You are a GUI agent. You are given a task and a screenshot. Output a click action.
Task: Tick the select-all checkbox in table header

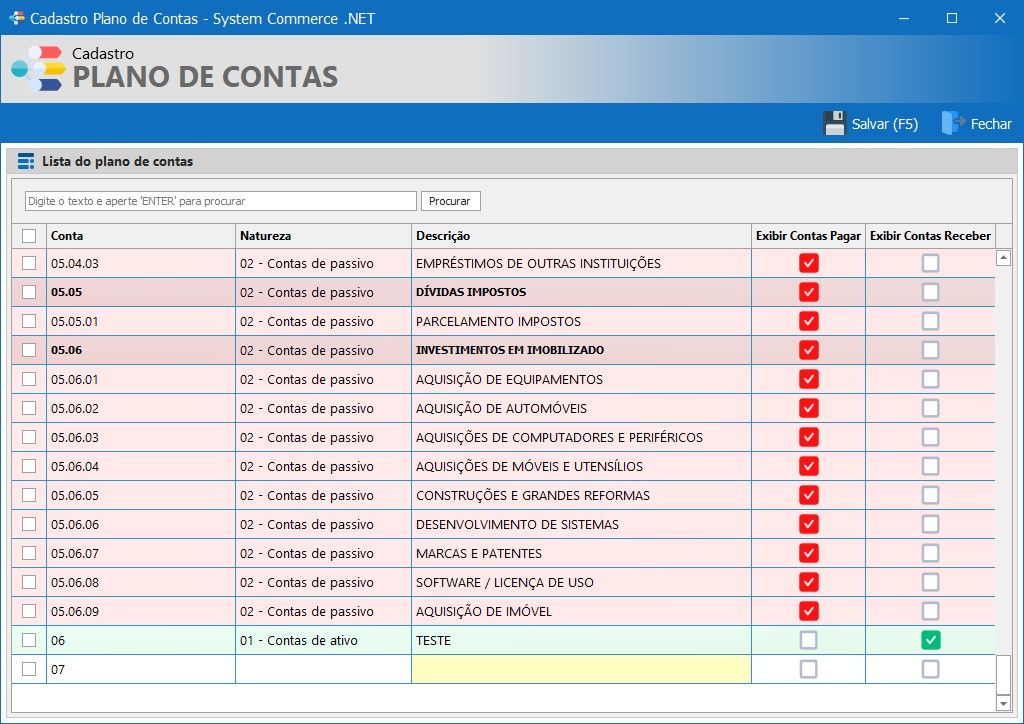click(x=29, y=236)
